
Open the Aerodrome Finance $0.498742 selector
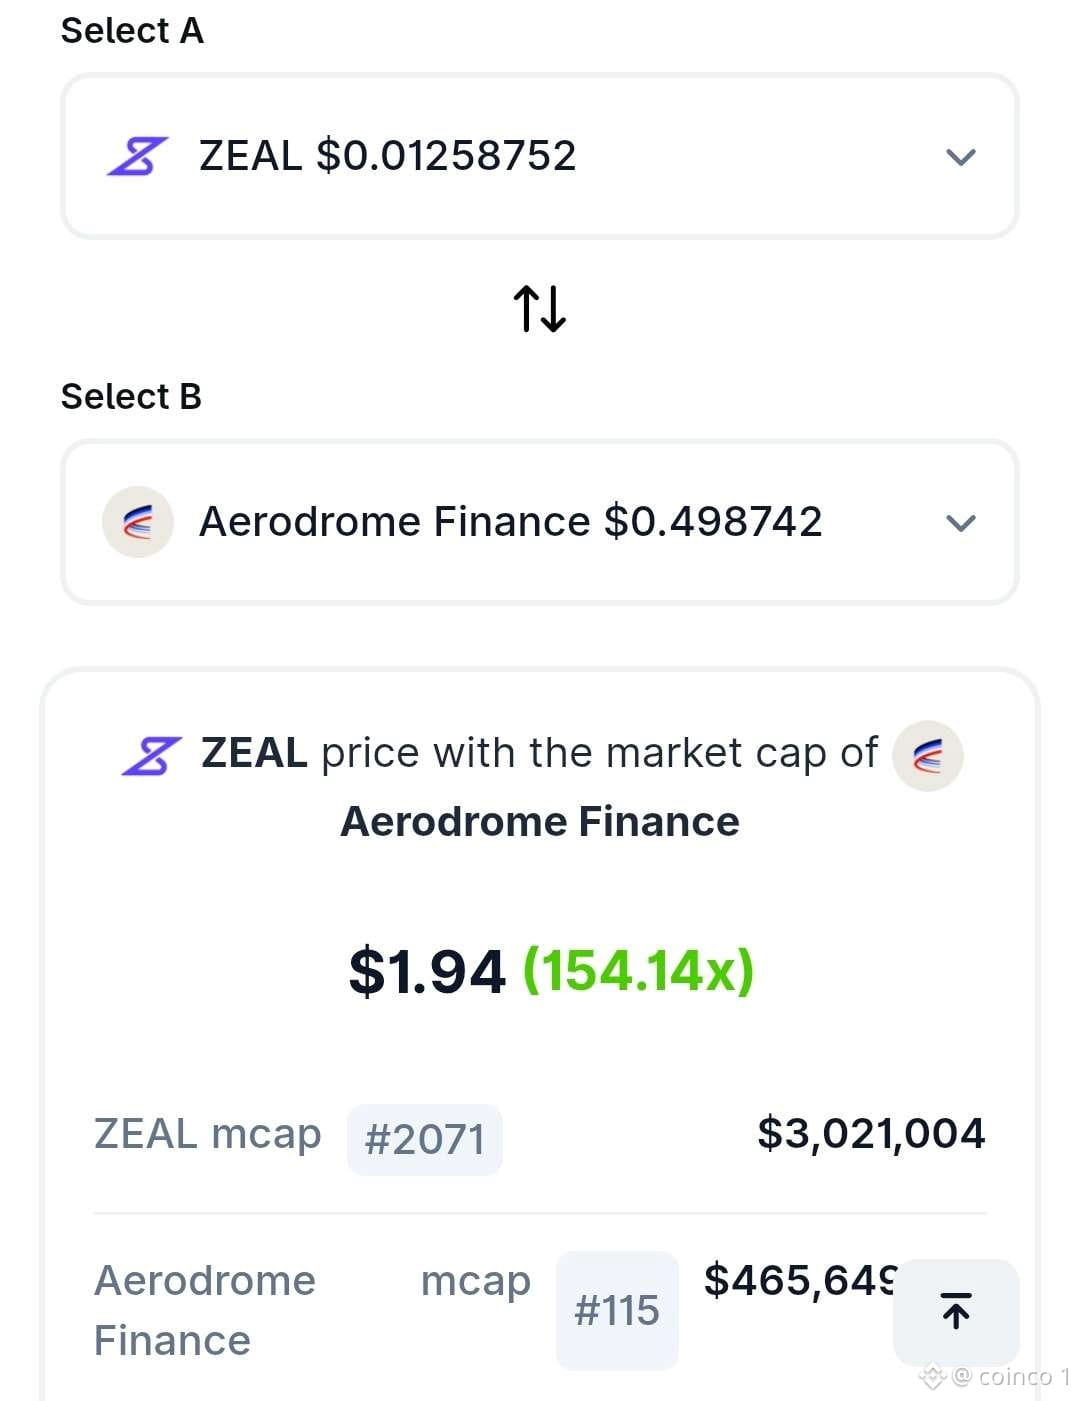[x=540, y=522]
